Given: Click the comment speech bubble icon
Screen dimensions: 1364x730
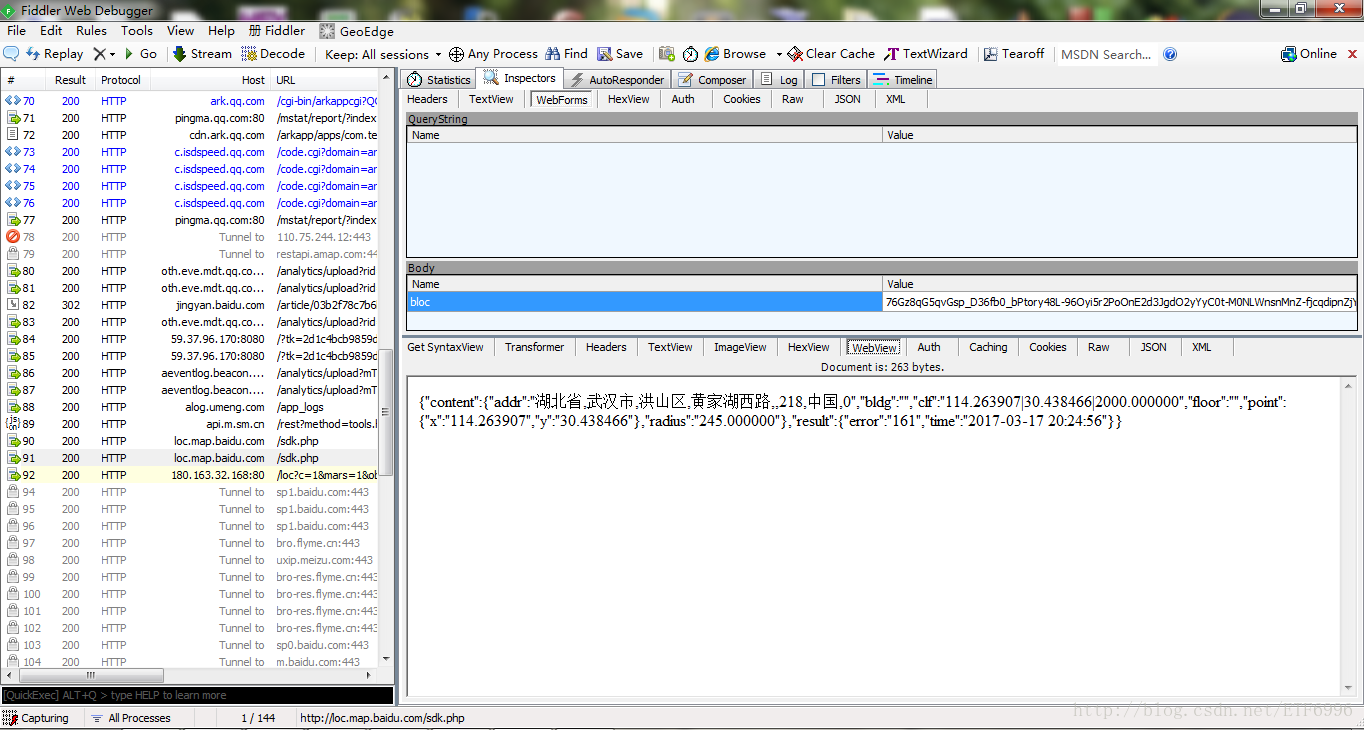Looking at the screenshot, I should 11,54.
